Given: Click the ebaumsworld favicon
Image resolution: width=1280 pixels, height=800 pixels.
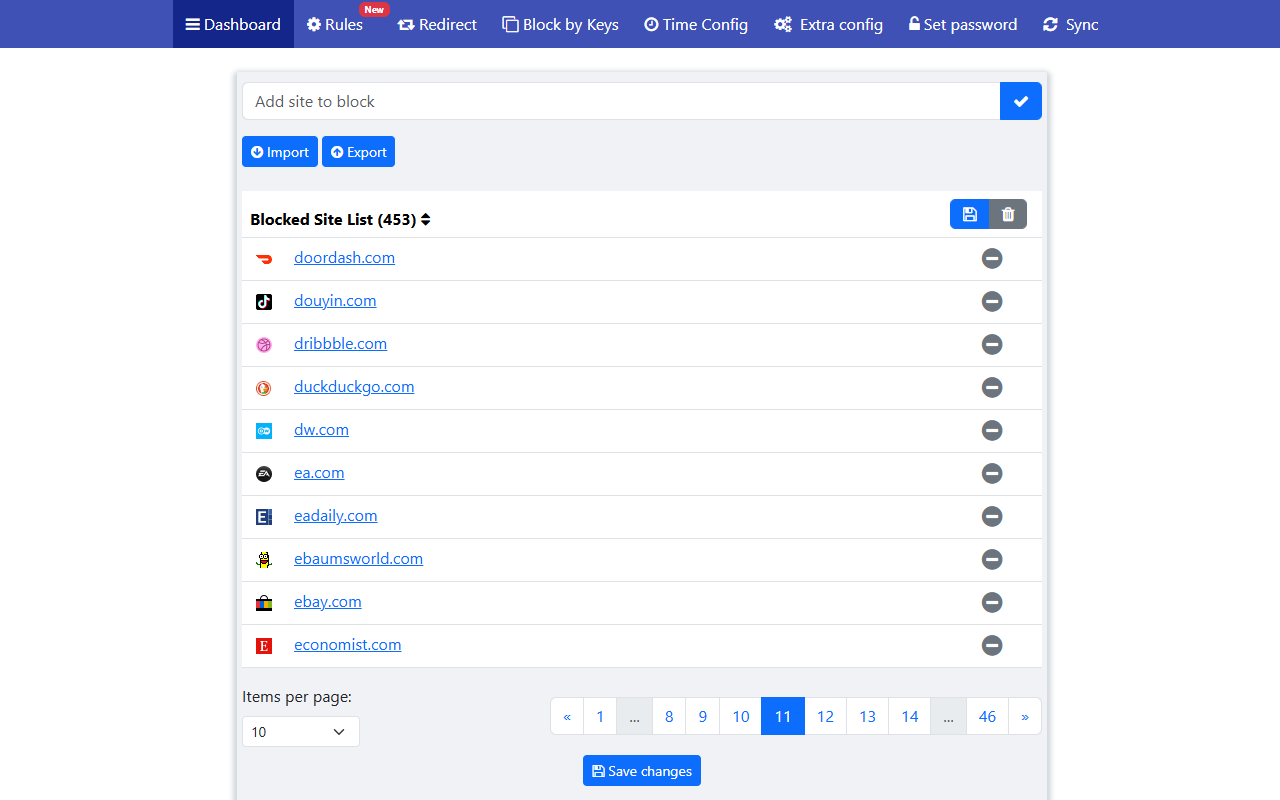Looking at the screenshot, I should [x=264, y=560].
